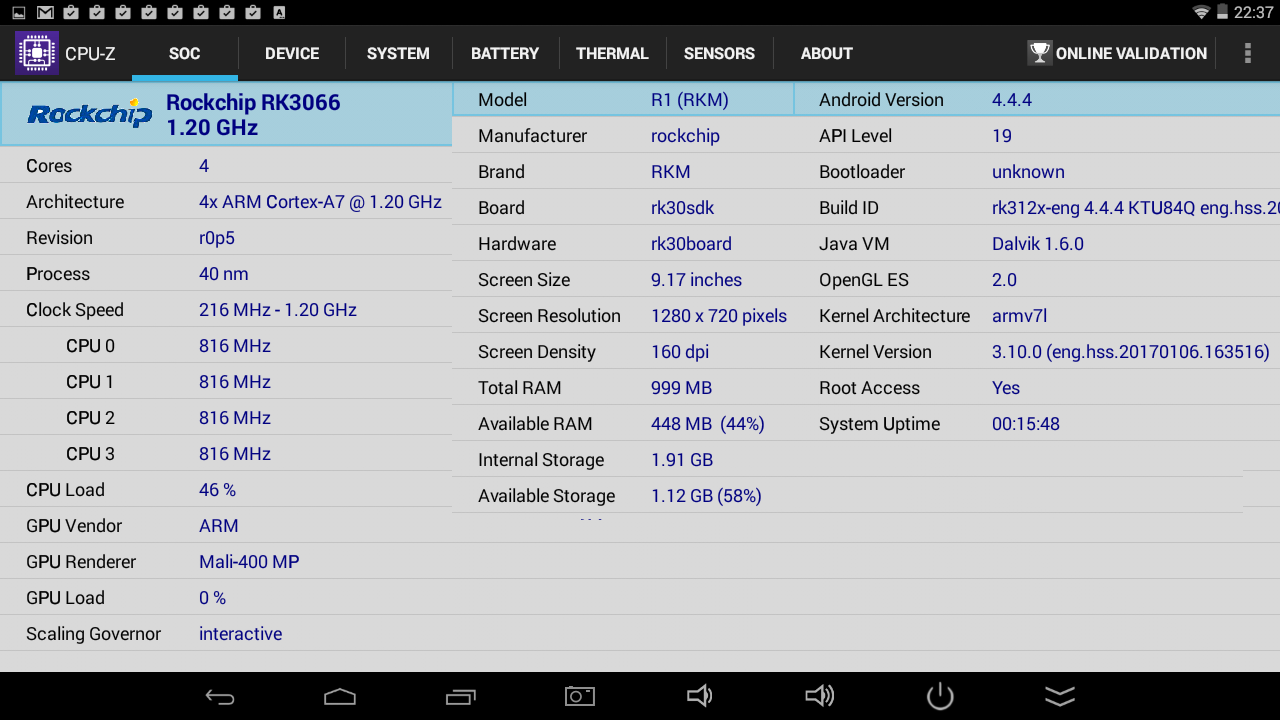Switch to the BATTERY tab
Image resolution: width=1280 pixels, height=720 pixels.
[505, 54]
